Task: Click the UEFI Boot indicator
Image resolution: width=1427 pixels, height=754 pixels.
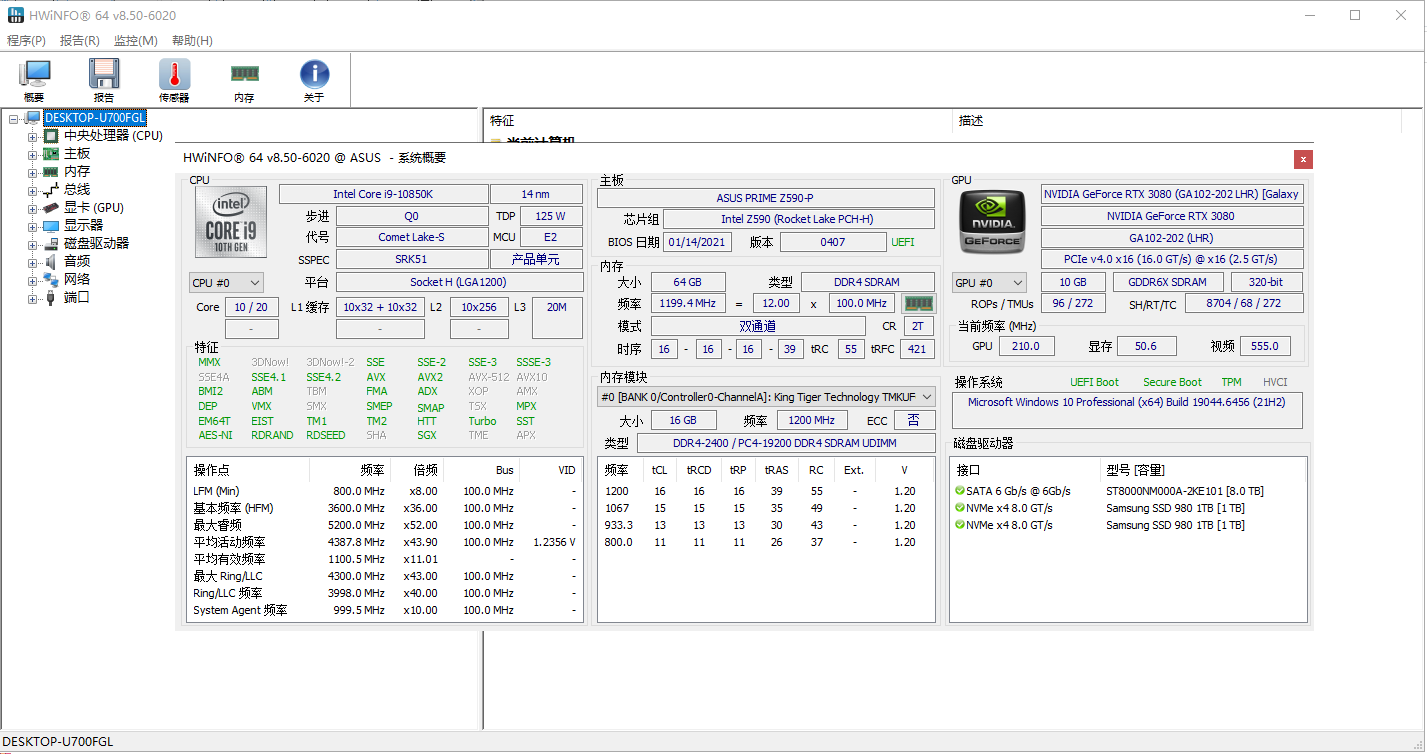Action: point(1095,382)
